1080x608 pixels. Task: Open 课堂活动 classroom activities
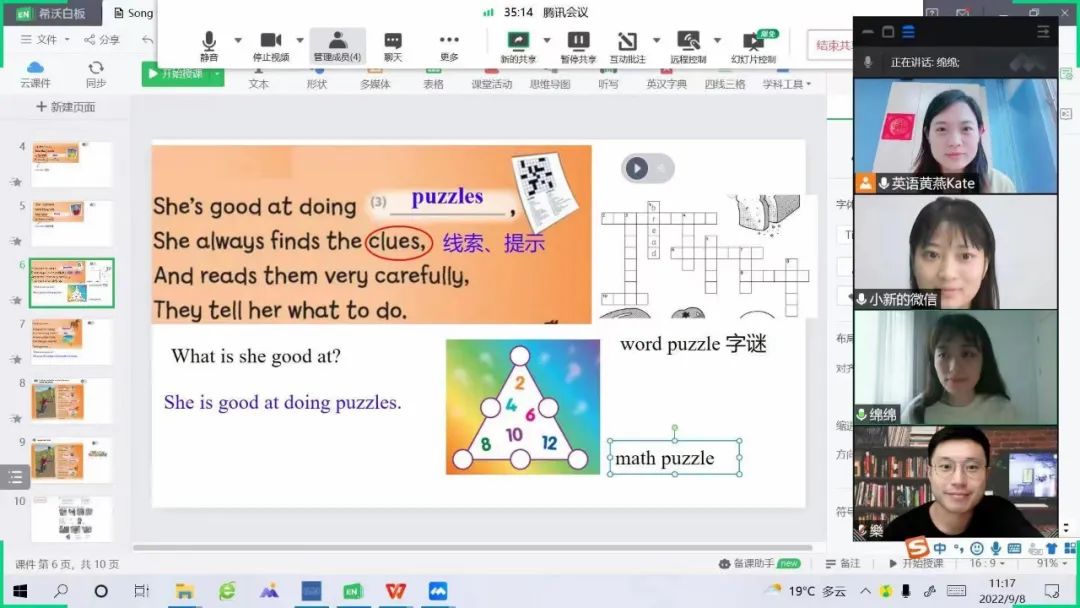point(491,78)
